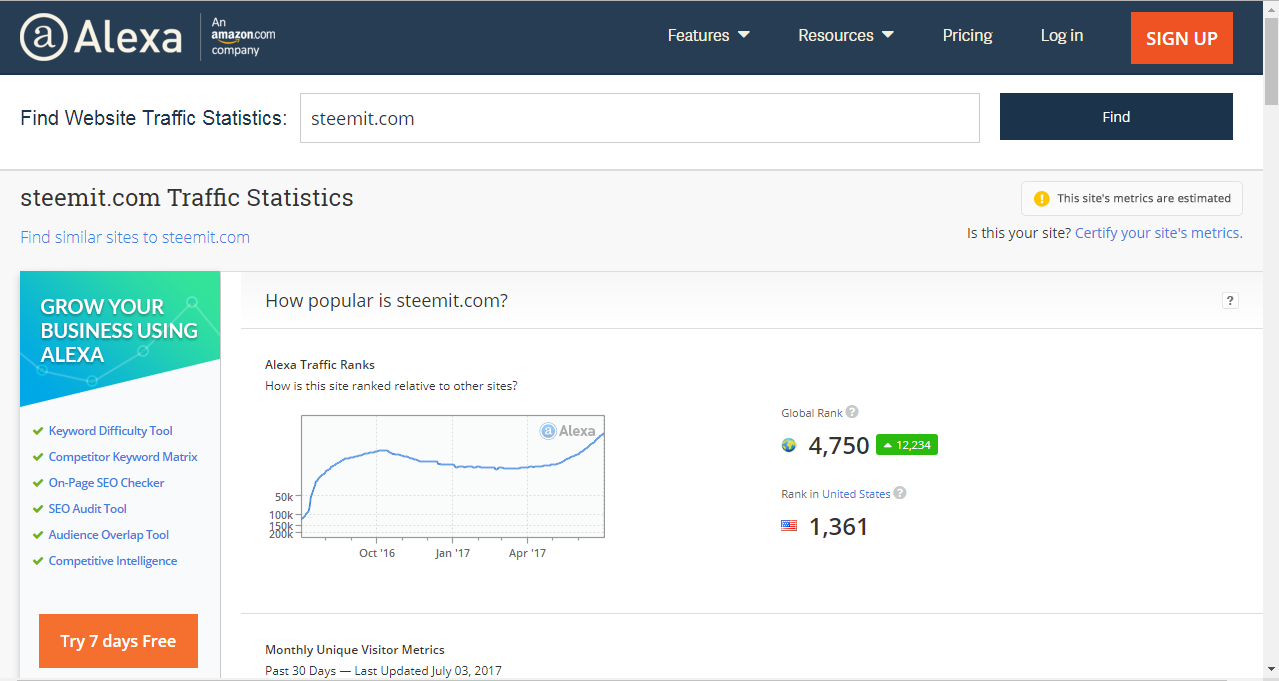This screenshot has width=1279, height=681.
Task: Click the amazon.com company logo
Action: 243,36
